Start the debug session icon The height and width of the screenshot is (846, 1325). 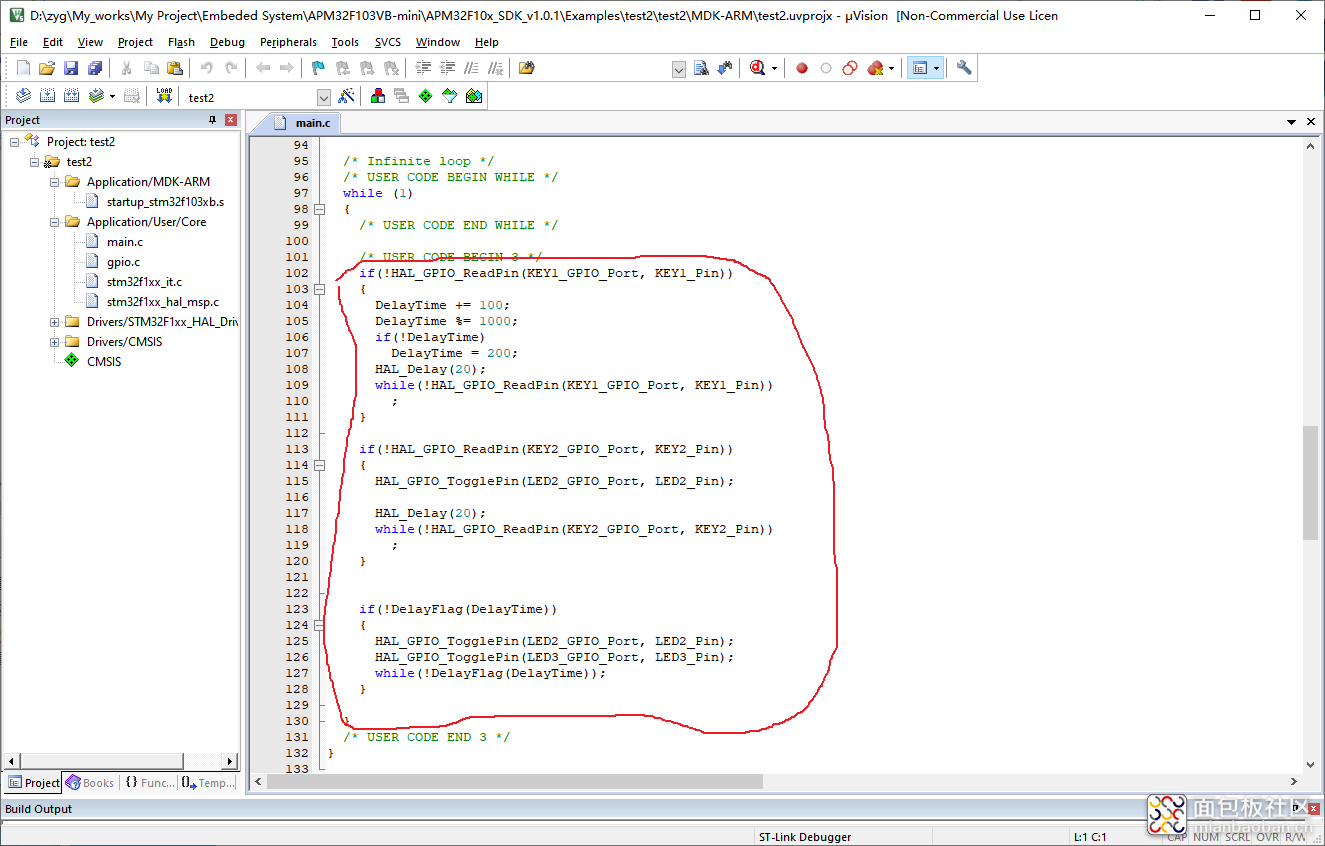[x=757, y=68]
